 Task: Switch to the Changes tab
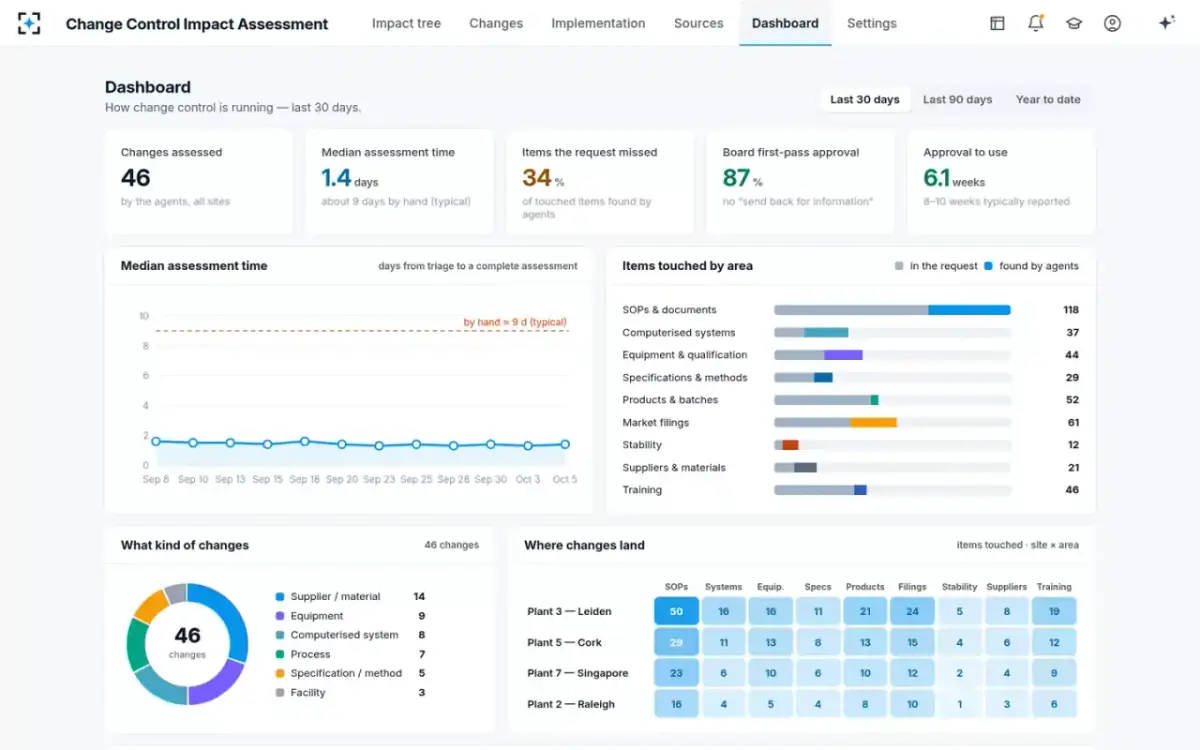(496, 23)
